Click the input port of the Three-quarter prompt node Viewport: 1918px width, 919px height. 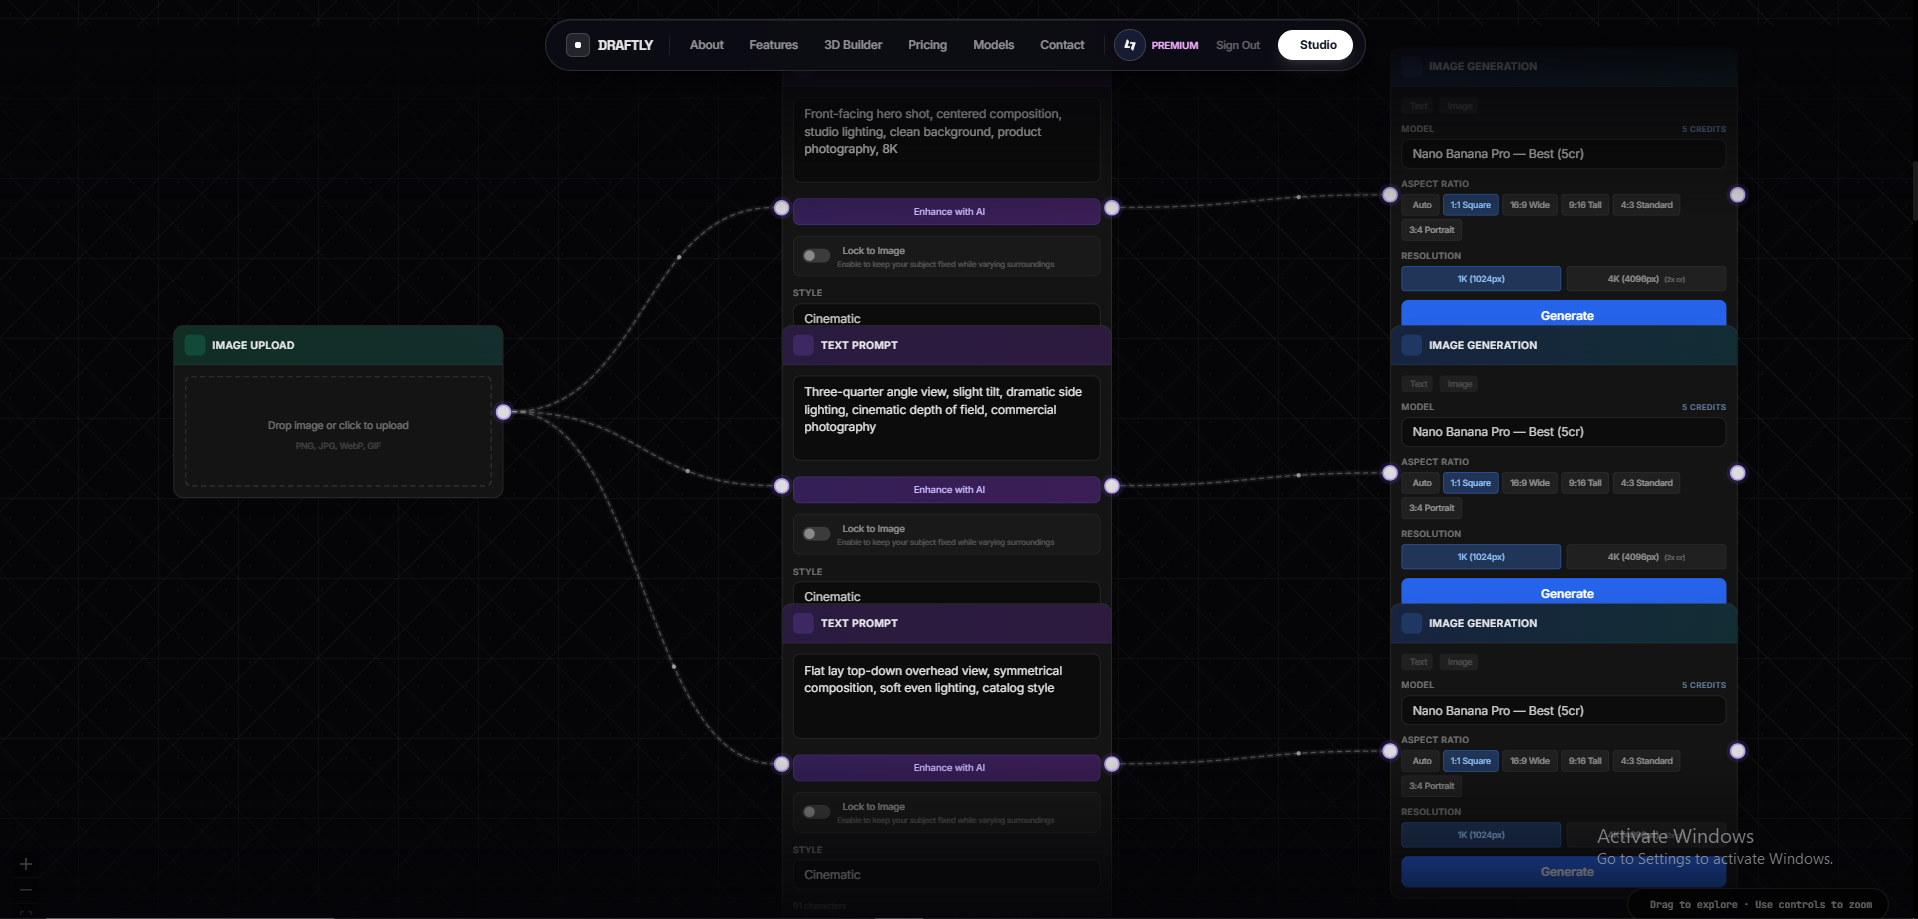781,486
